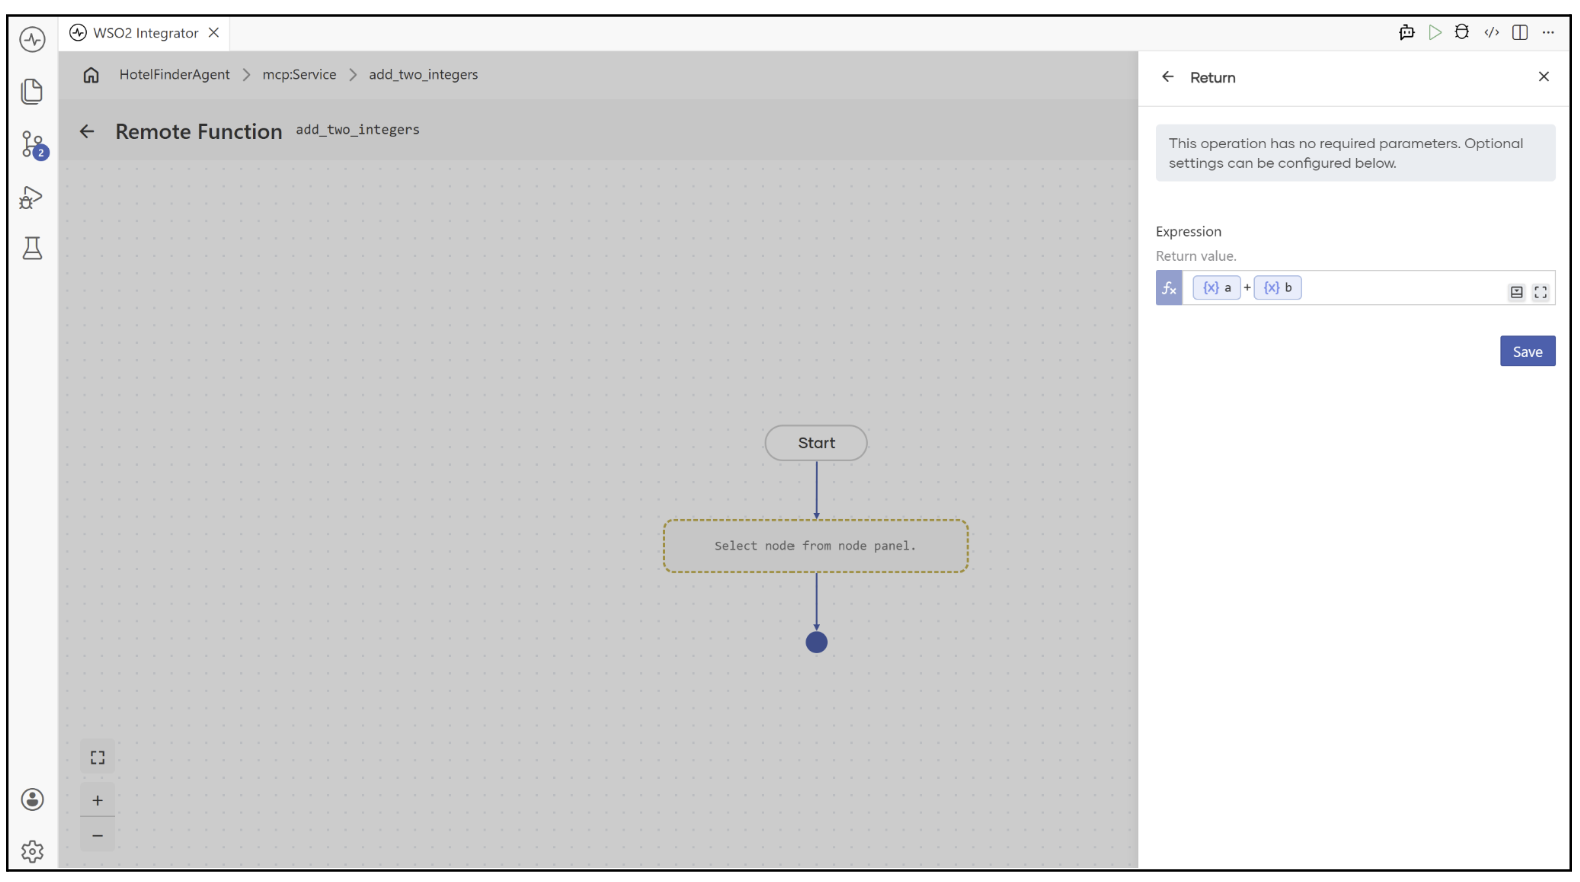Open the Manage settings gear
The image size is (1580, 882).
tap(33, 851)
